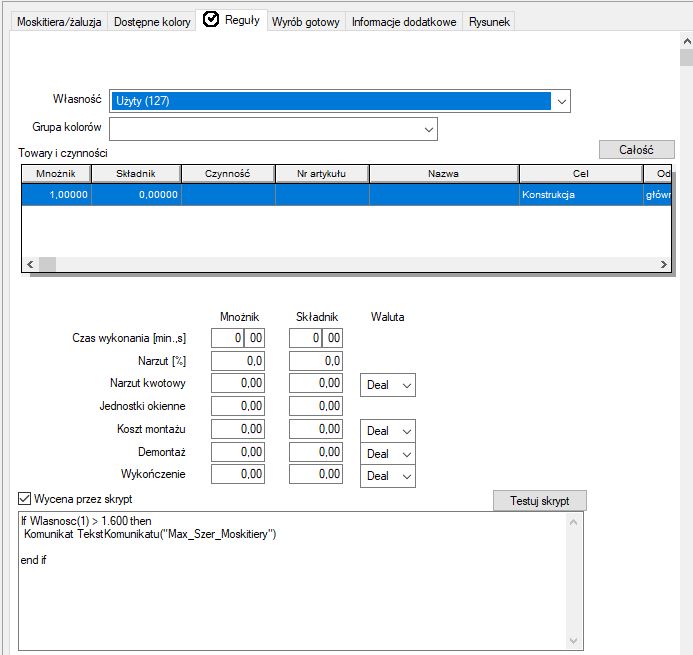Screen dimensions: 693x655
Task: Toggle the Wycena przez skrypt checkbox
Action: tap(24, 499)
